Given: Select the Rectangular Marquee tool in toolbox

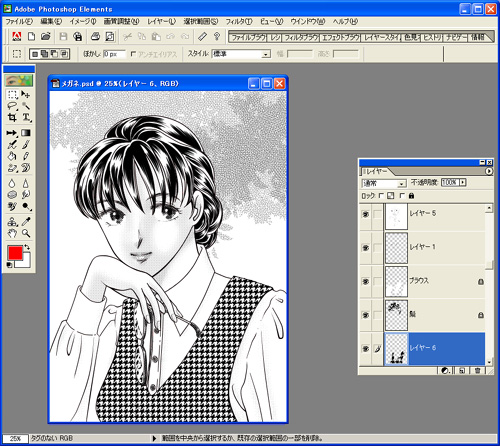Looking at the screenshot, I should coord(12,95).
